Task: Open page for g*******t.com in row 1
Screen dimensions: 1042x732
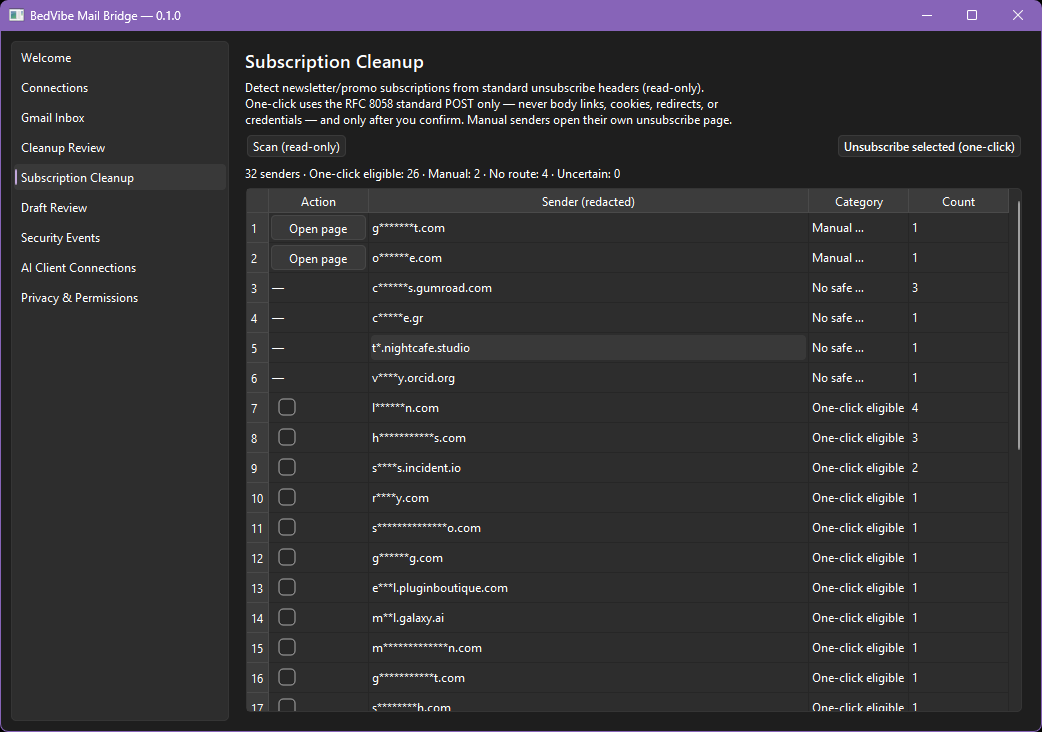Action: point(318,229)
